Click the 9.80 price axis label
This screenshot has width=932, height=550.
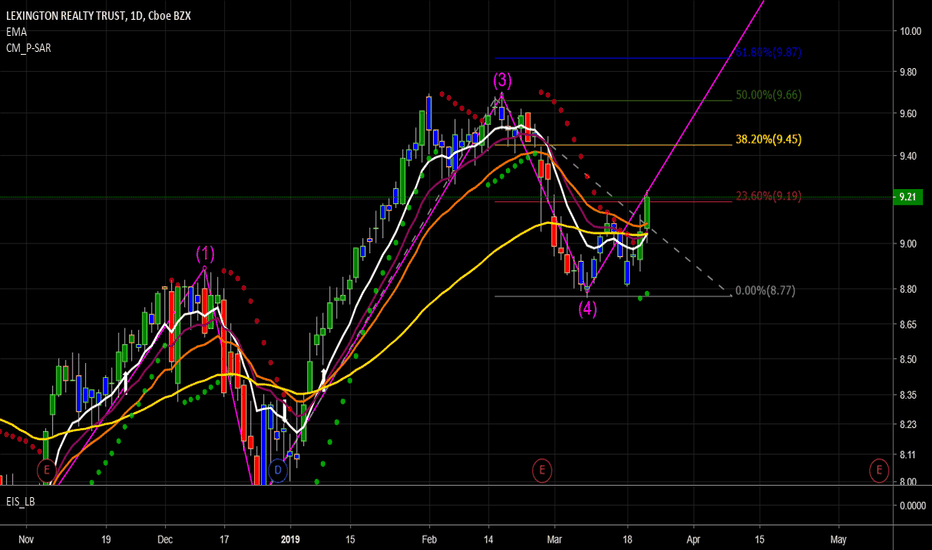[908, 72]
